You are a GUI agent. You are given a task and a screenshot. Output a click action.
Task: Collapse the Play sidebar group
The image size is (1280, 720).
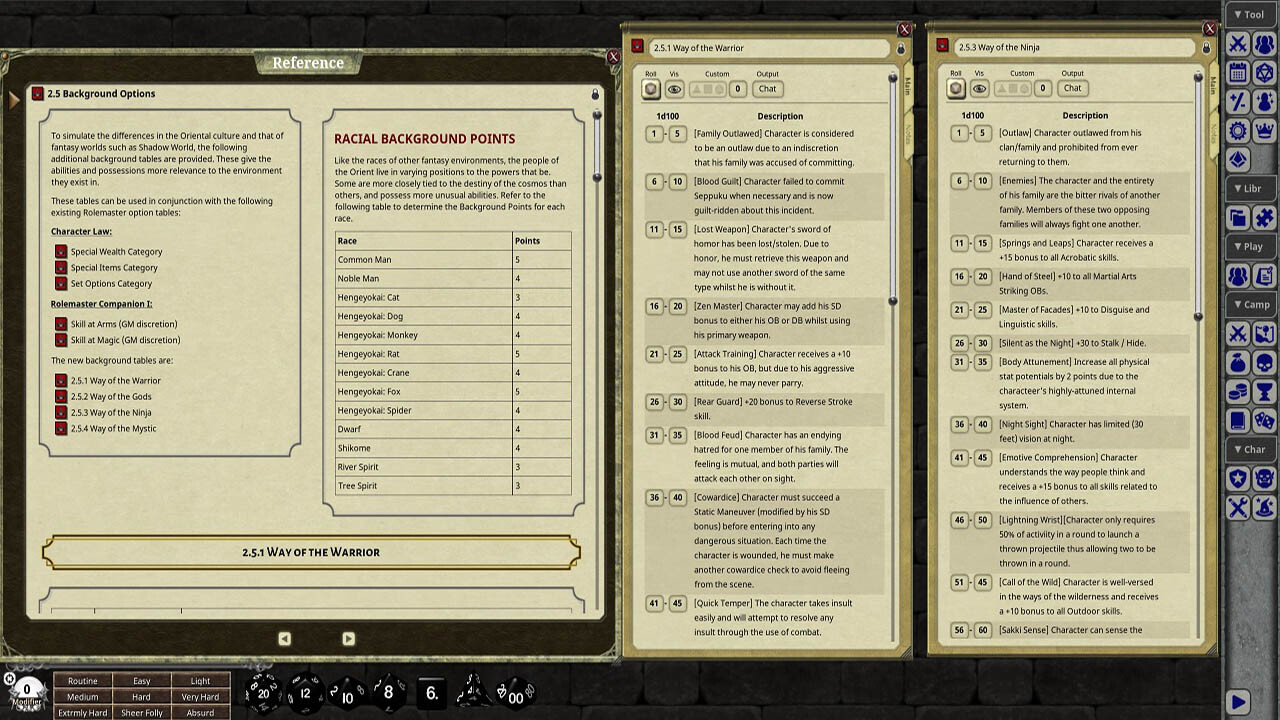(x=1251, y=247)
